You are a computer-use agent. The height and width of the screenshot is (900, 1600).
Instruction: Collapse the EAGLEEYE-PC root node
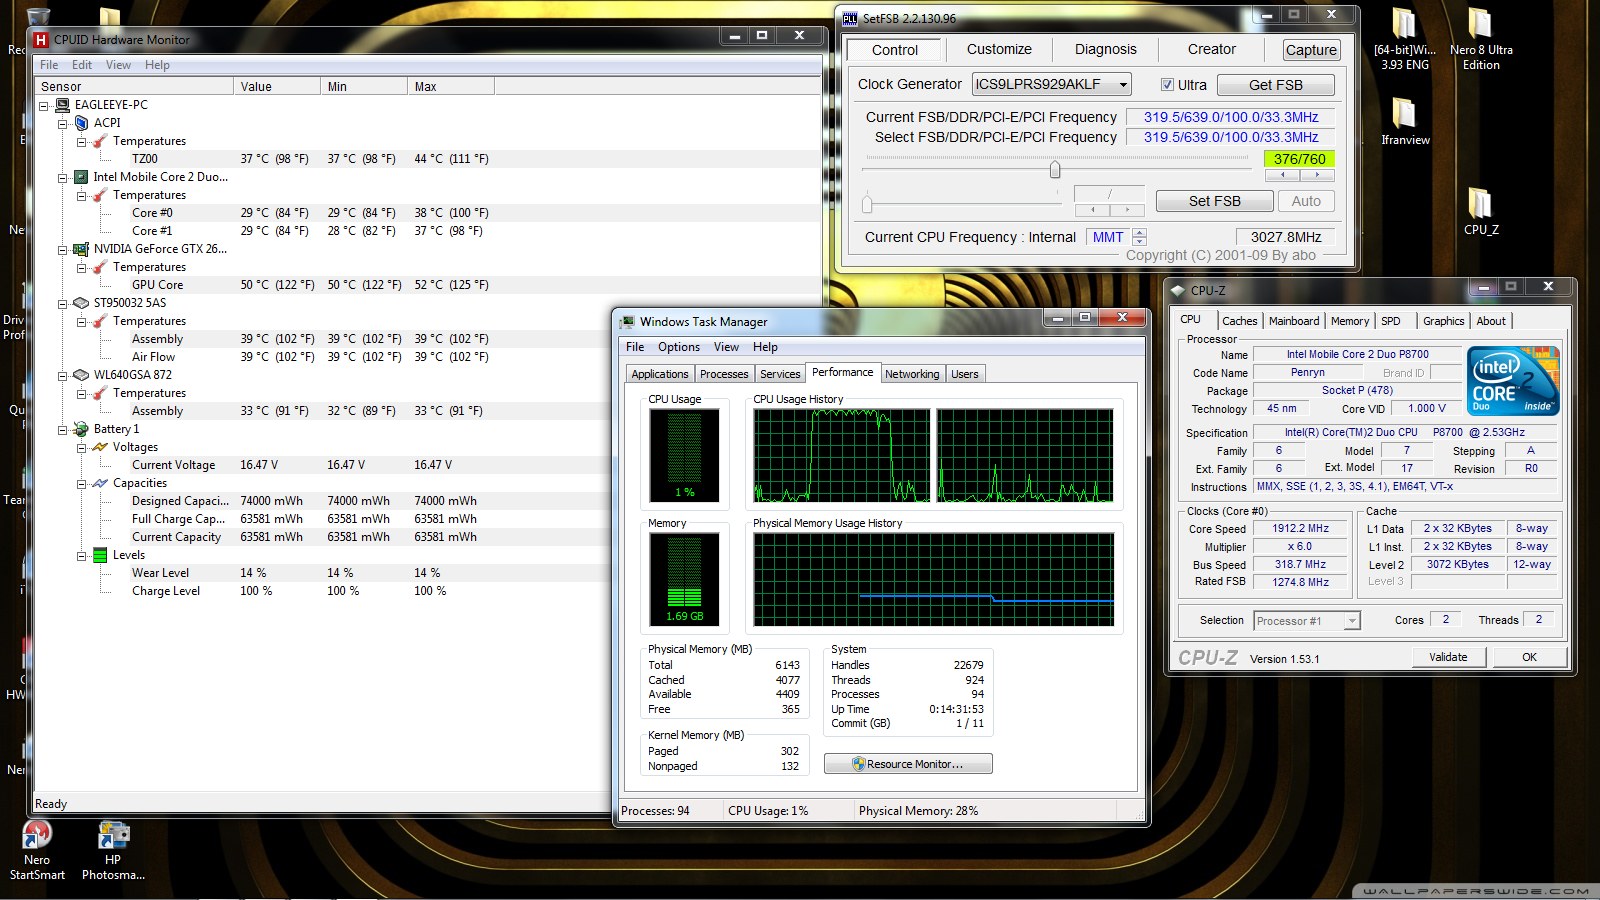tap(44, 105)
